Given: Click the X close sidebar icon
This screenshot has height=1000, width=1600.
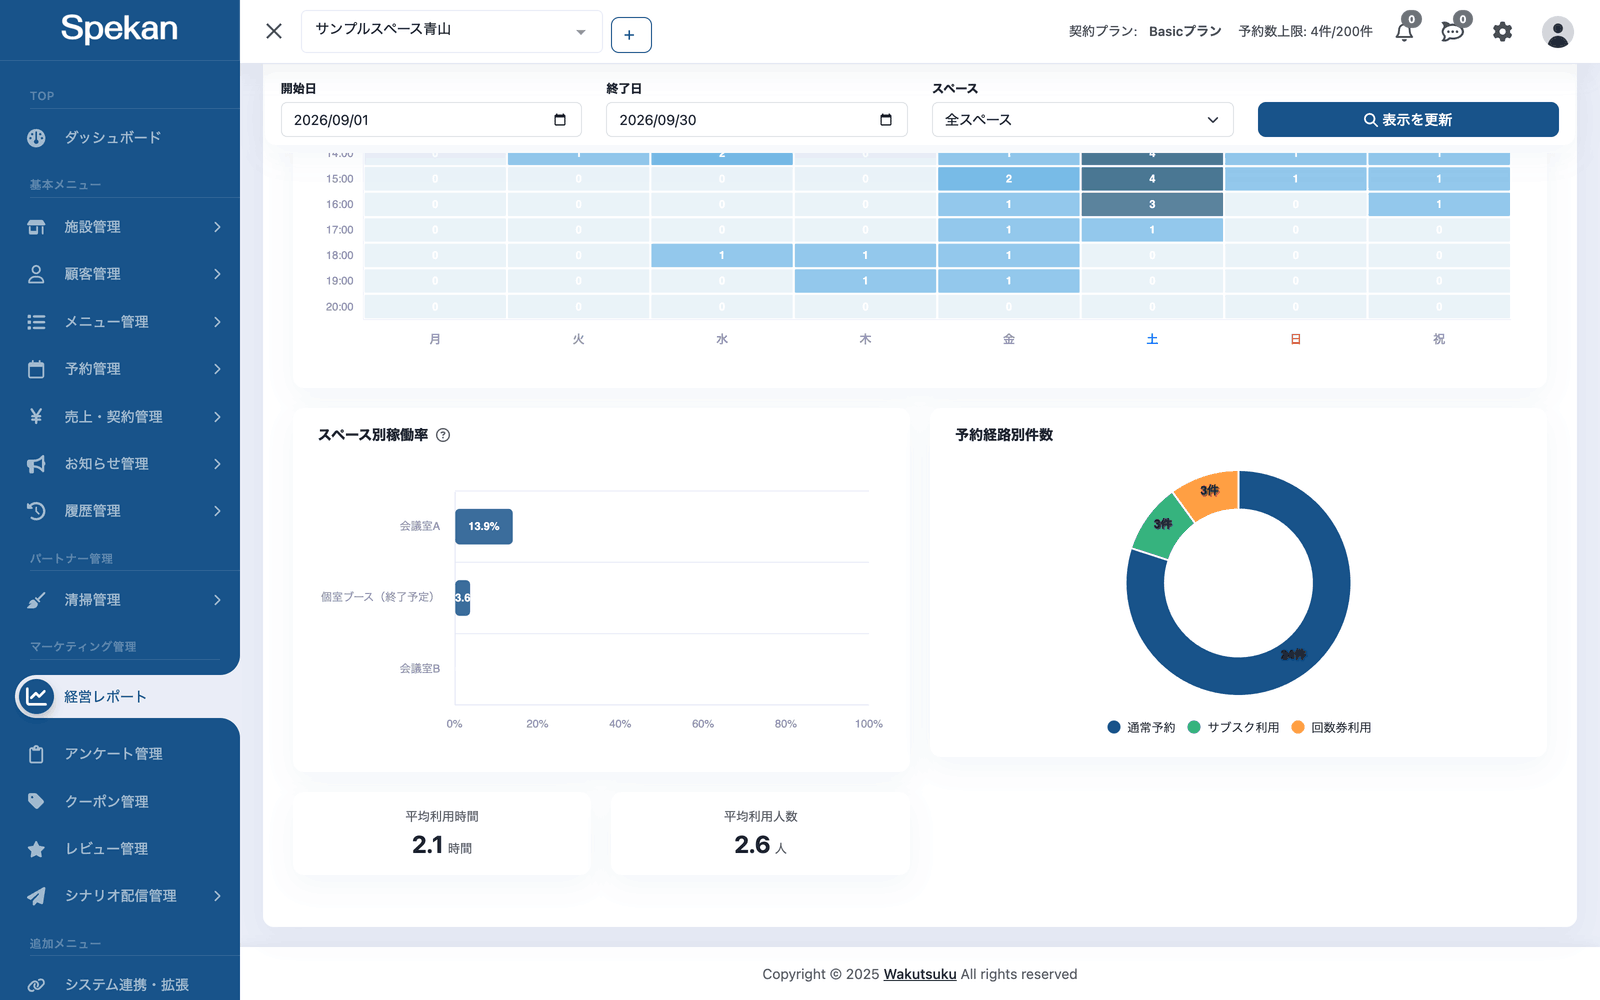Looking at the screenshot, I should tap(274, 31).
